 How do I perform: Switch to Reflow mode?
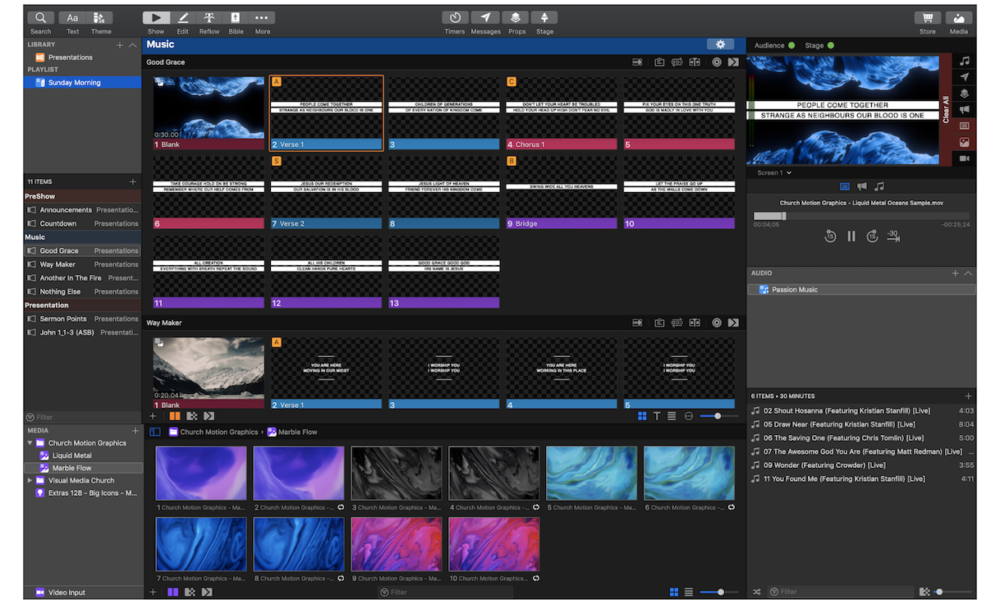tap(209, 18)
